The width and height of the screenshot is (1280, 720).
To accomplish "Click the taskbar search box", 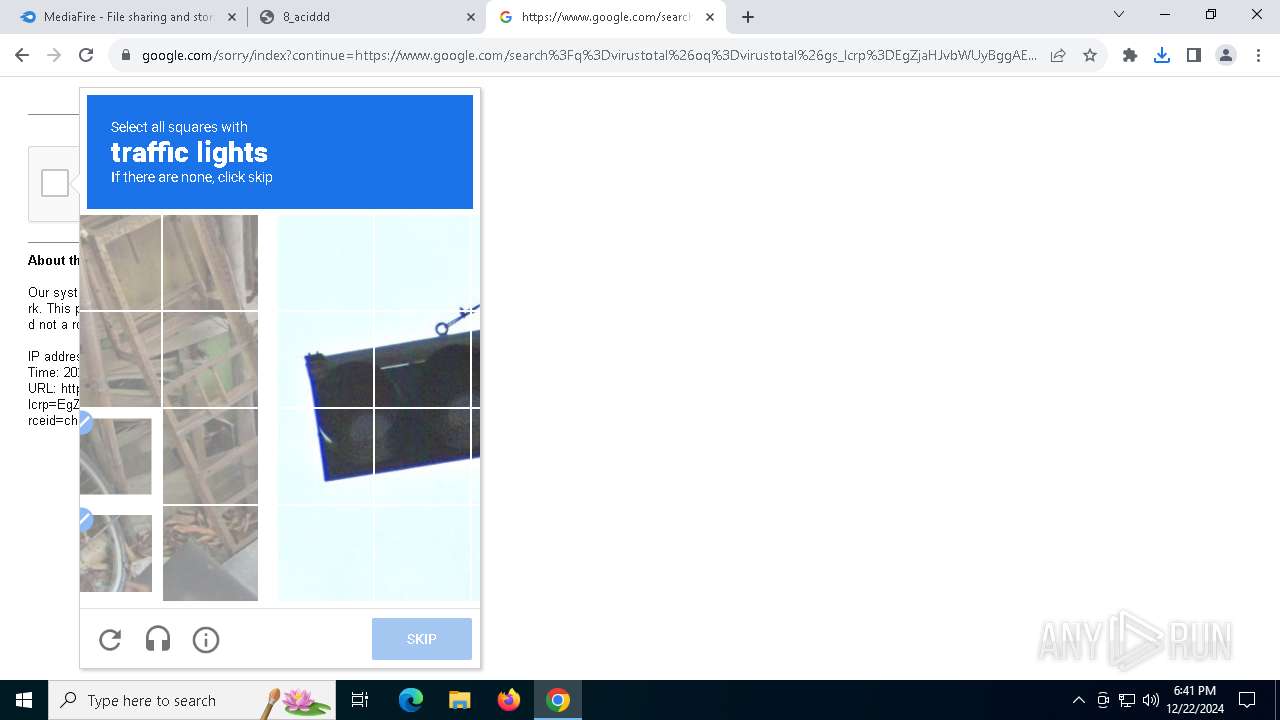I will tap(194, 700).
